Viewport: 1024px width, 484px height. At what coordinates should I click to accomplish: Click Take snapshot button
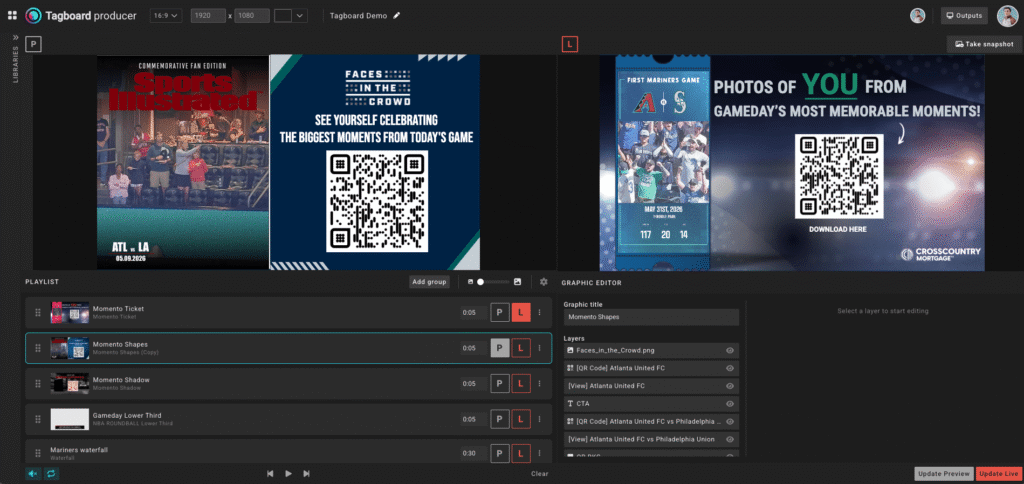tap(983, 44)
